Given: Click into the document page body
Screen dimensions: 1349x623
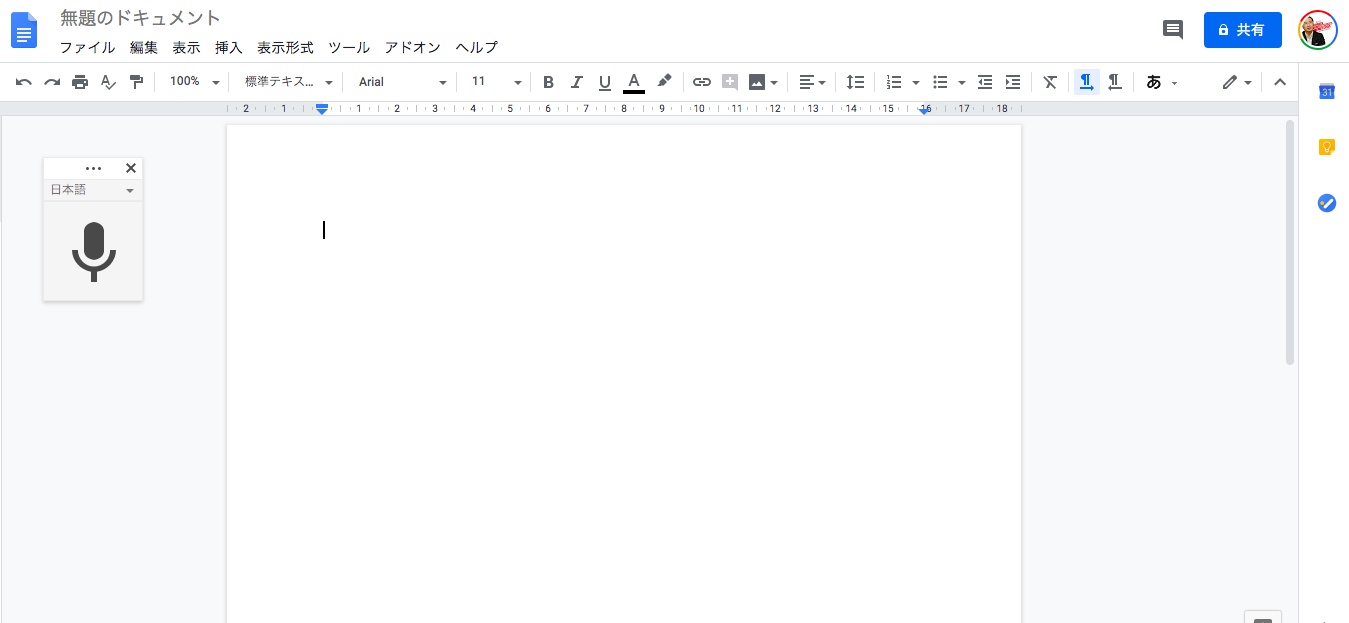Looking at the screenshot, I should coord(624,373).
